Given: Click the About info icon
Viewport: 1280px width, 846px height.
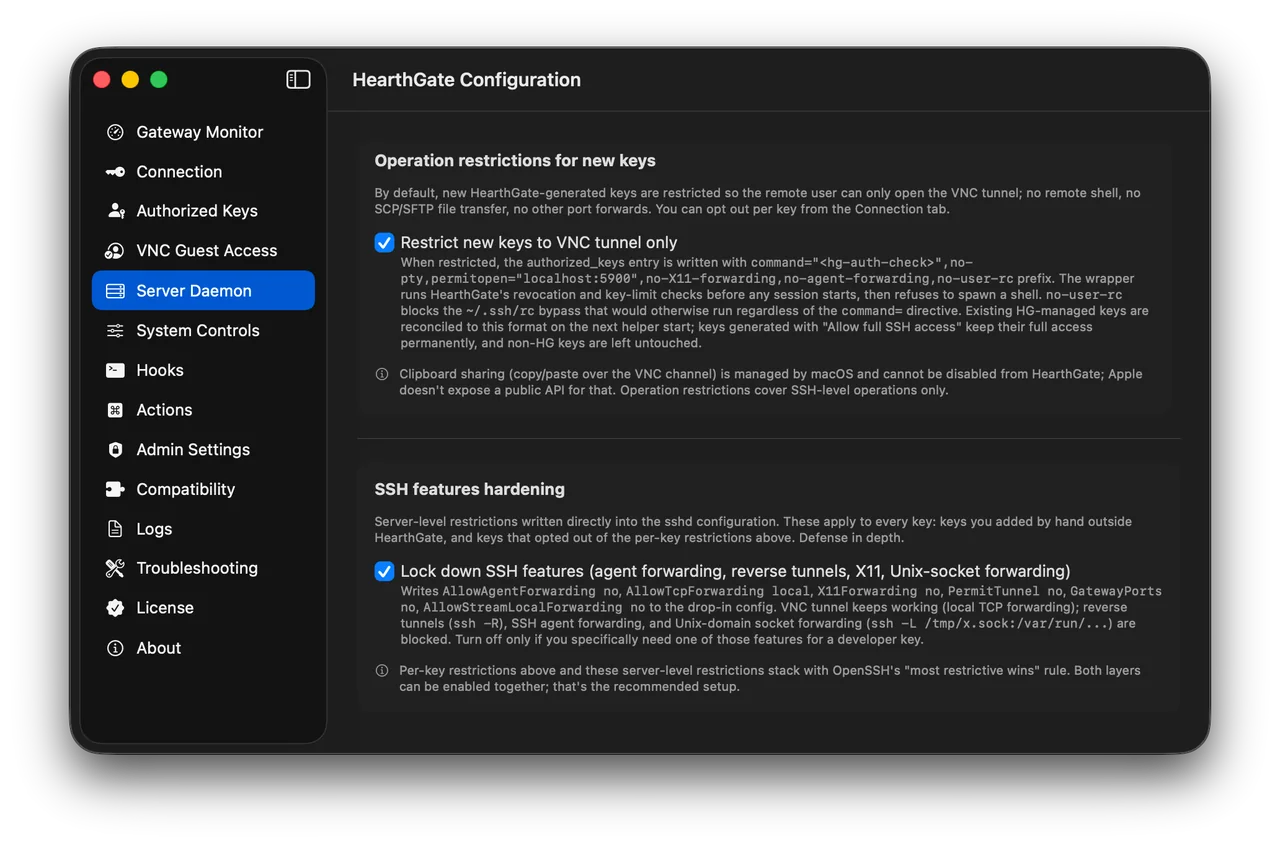Looking at the screenshot, I should tap(115, 648).
